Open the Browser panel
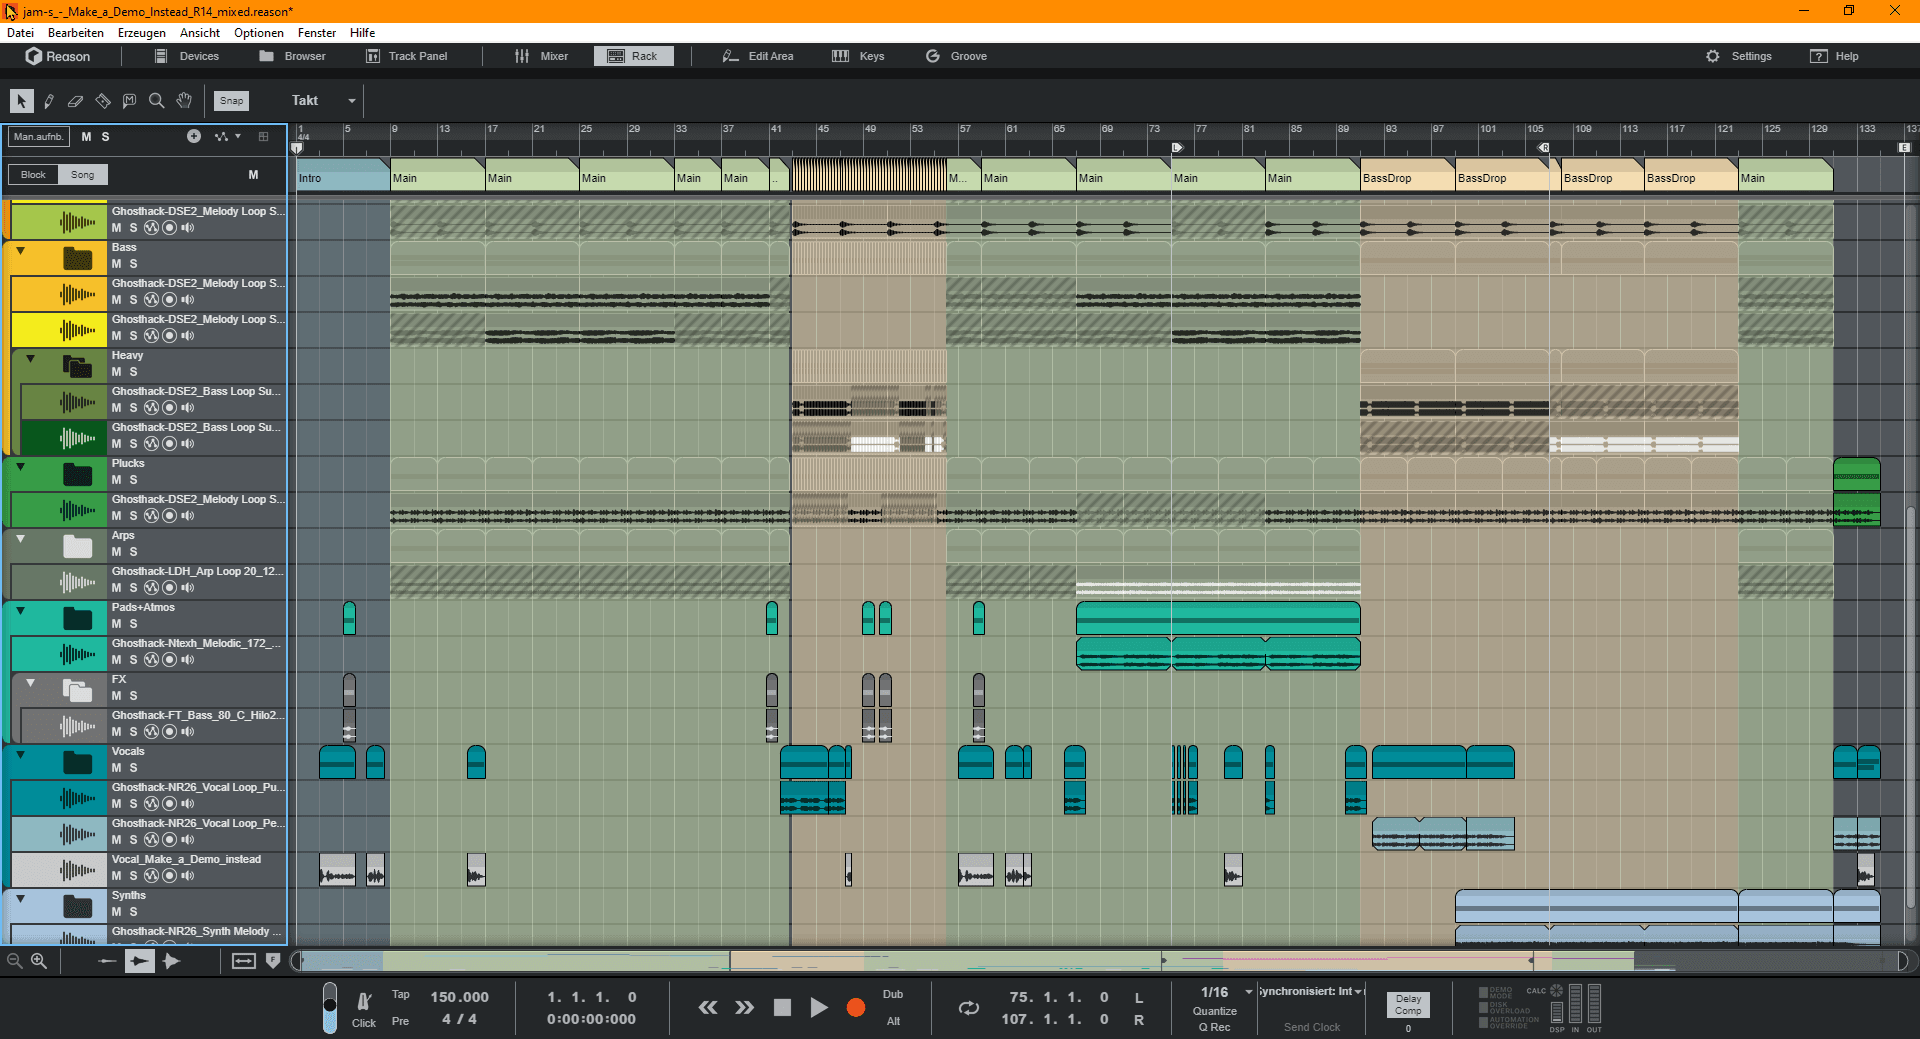The image size is (1920, 1039). click(x=293, y=56)
